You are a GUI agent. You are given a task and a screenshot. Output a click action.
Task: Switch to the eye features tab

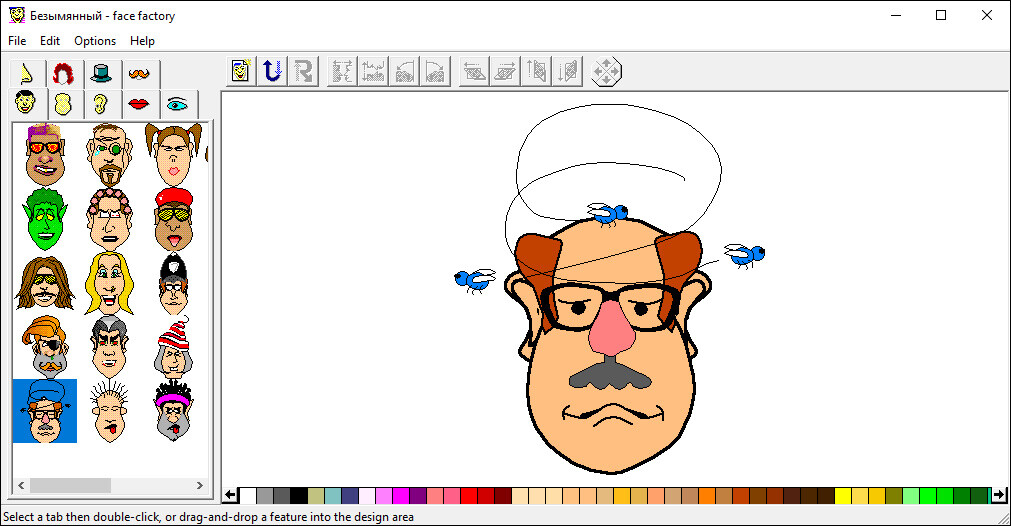[x=177, y=104]
